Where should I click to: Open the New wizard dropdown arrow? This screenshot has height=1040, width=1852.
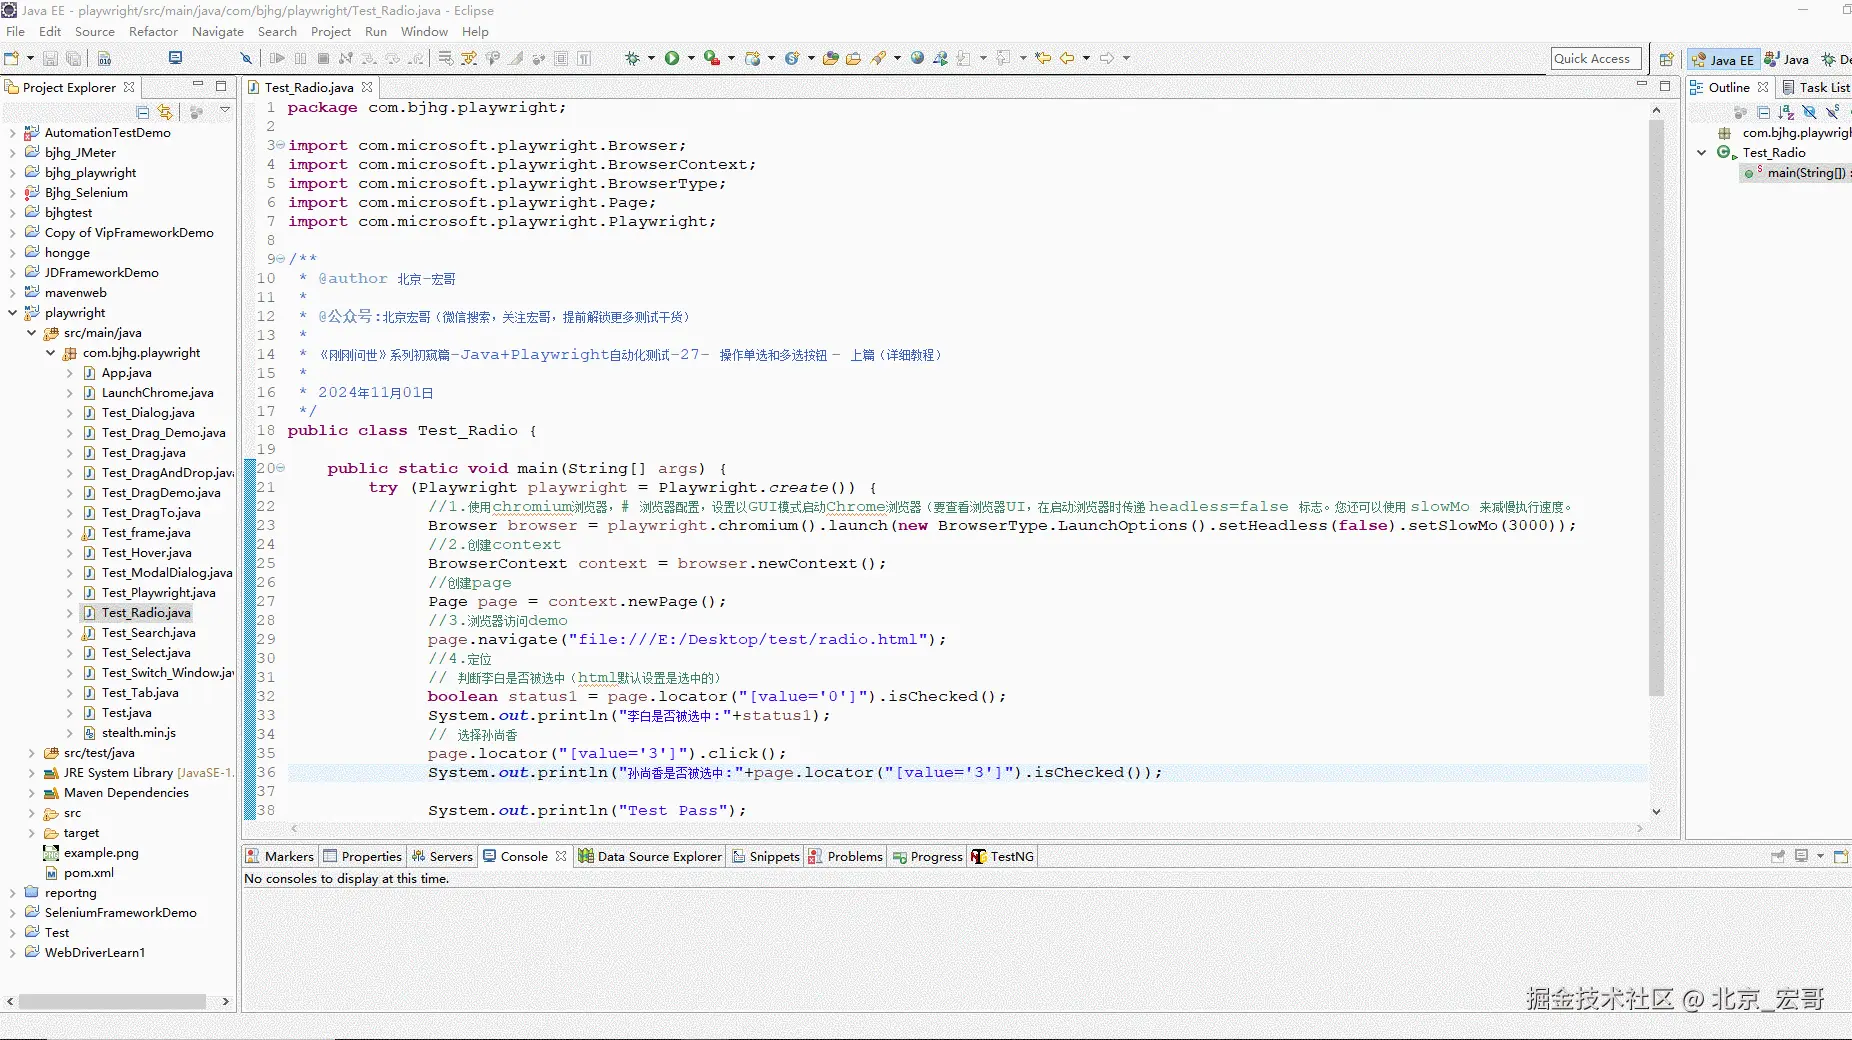click(x=30, y=58)
